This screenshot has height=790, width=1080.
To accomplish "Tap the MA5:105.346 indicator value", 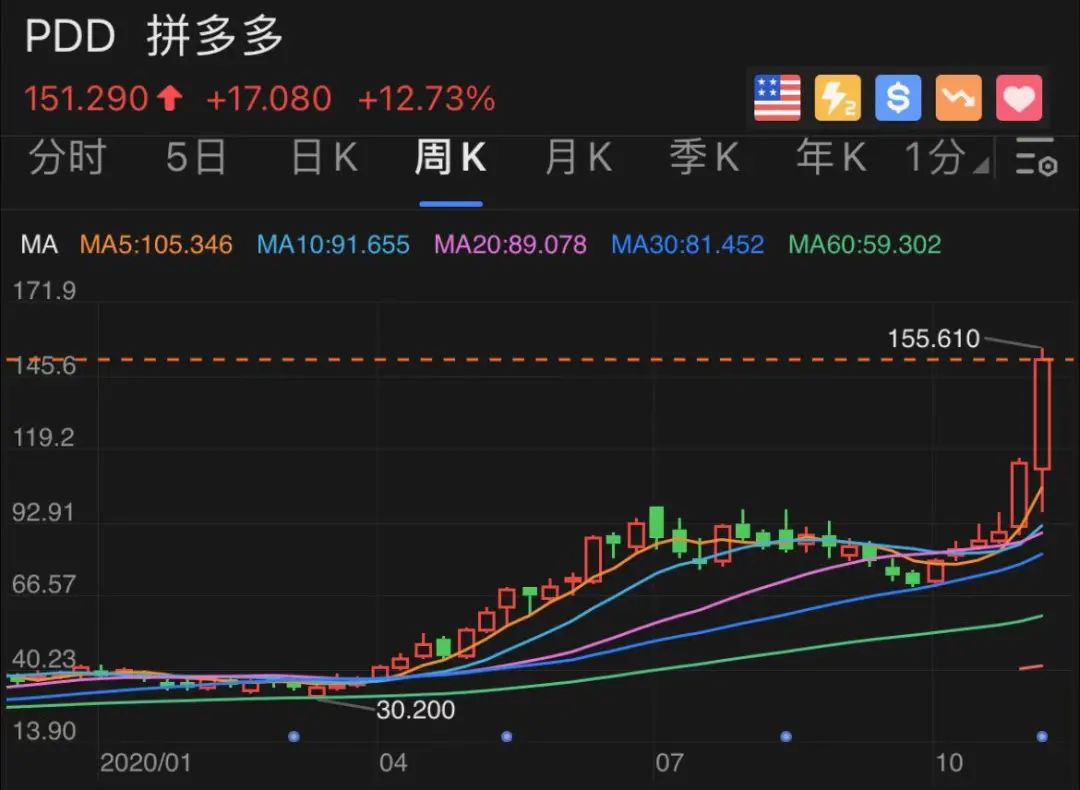I will pyautogui.click(x=156, y=245).
